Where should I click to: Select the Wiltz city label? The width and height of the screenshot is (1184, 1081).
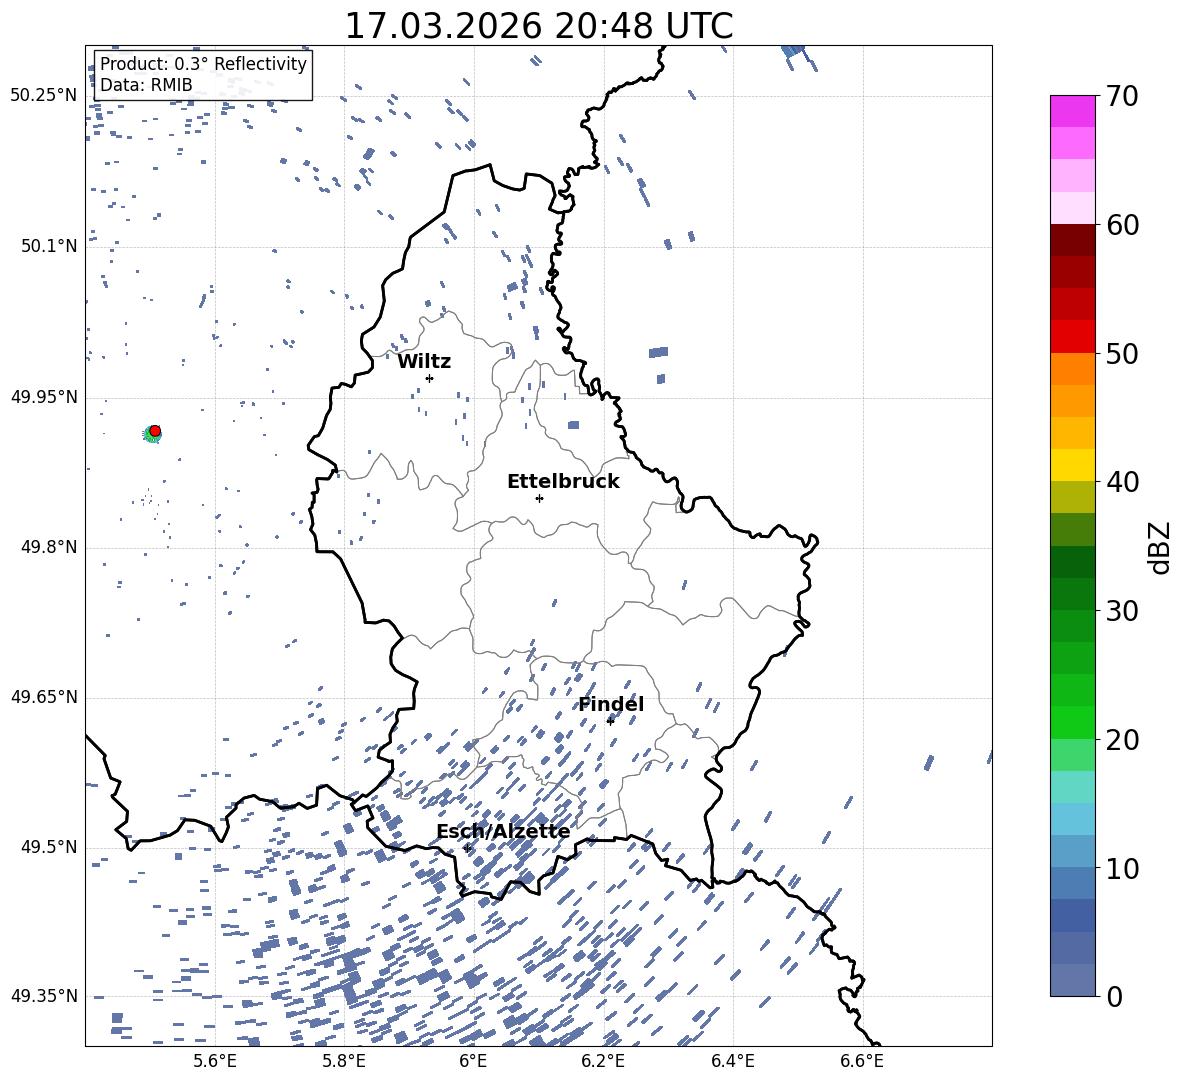coord(424,362)
